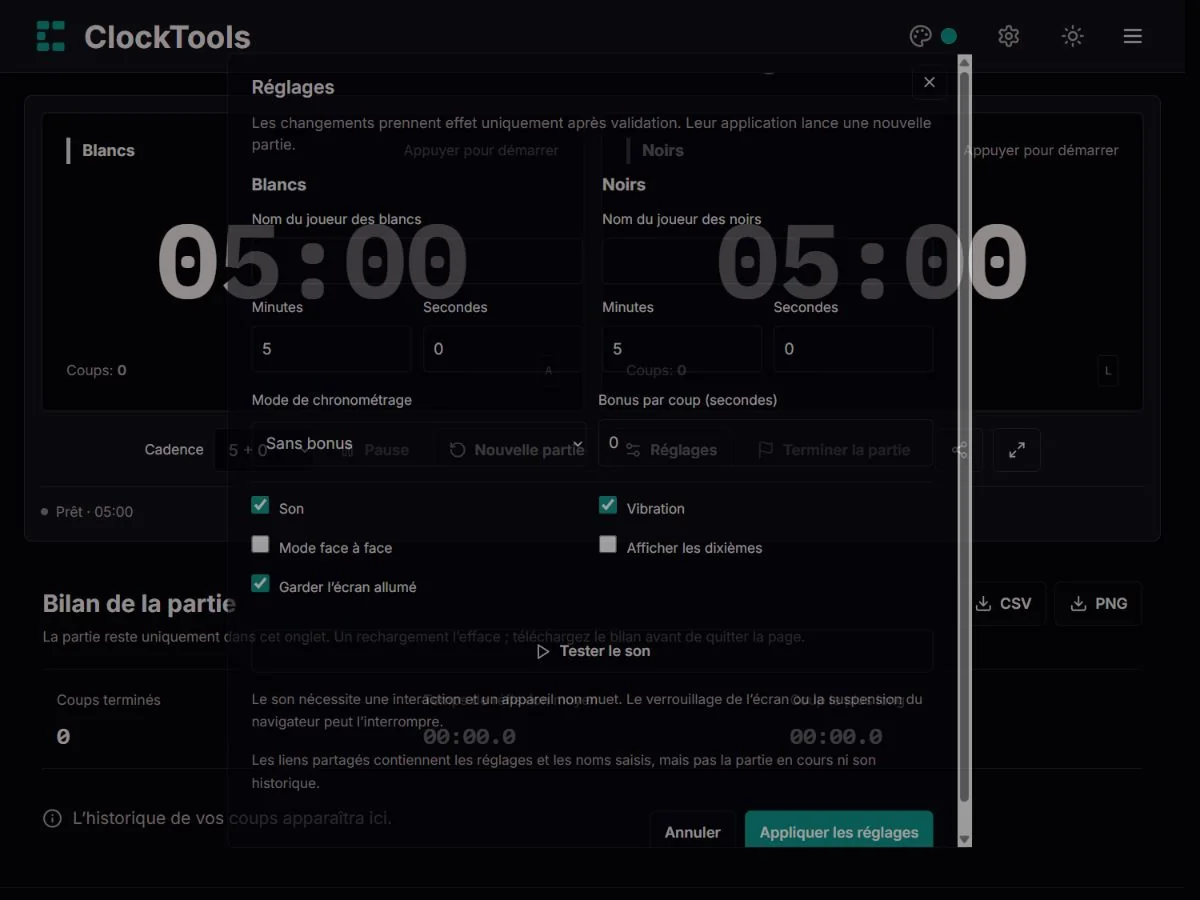Click the "Prêt · 05:00" status text

[94, 512]
